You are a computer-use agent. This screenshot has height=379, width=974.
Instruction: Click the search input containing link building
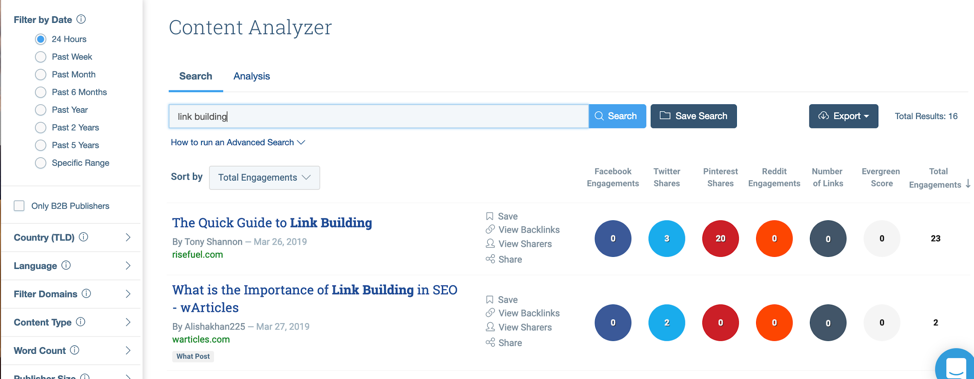[379, 116]
